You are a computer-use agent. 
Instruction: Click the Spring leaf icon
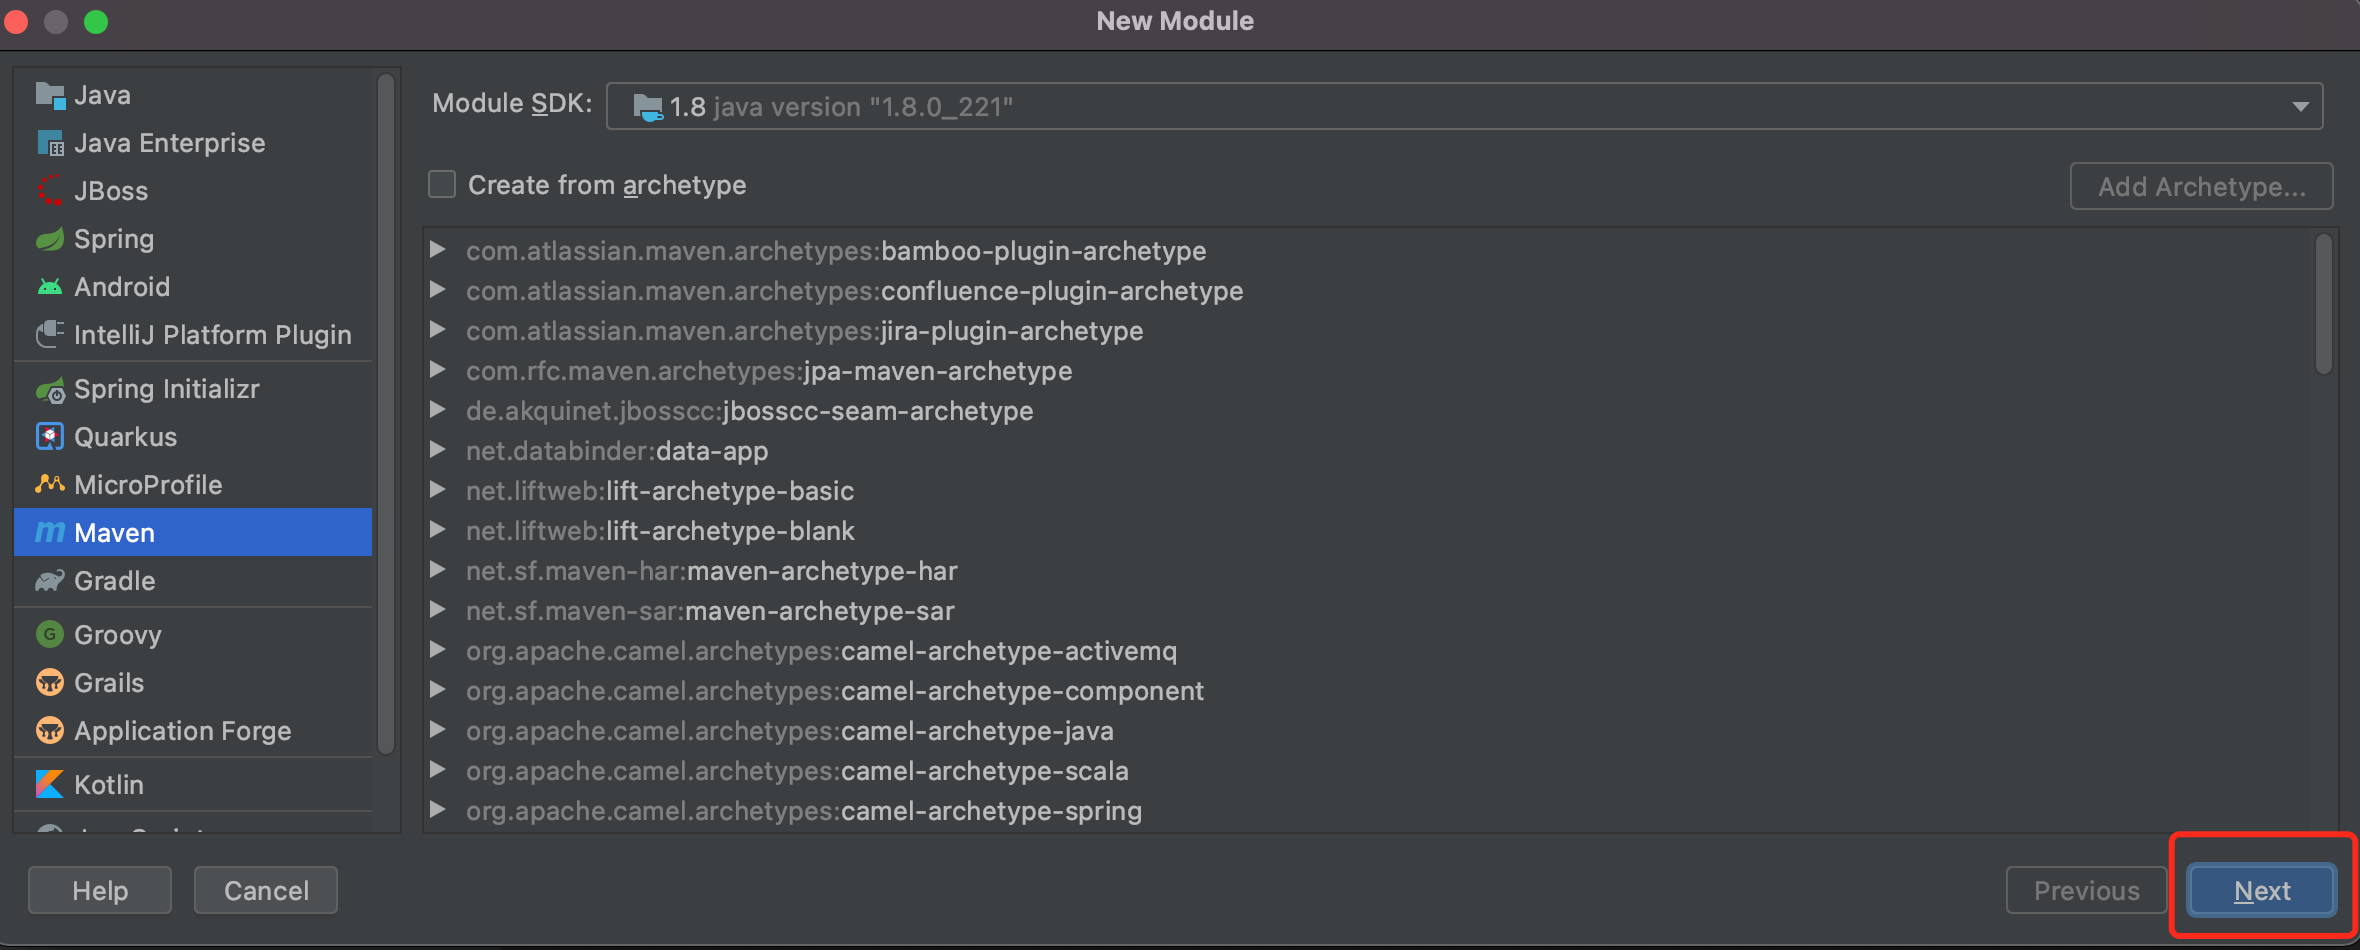(x=49, y=240)
